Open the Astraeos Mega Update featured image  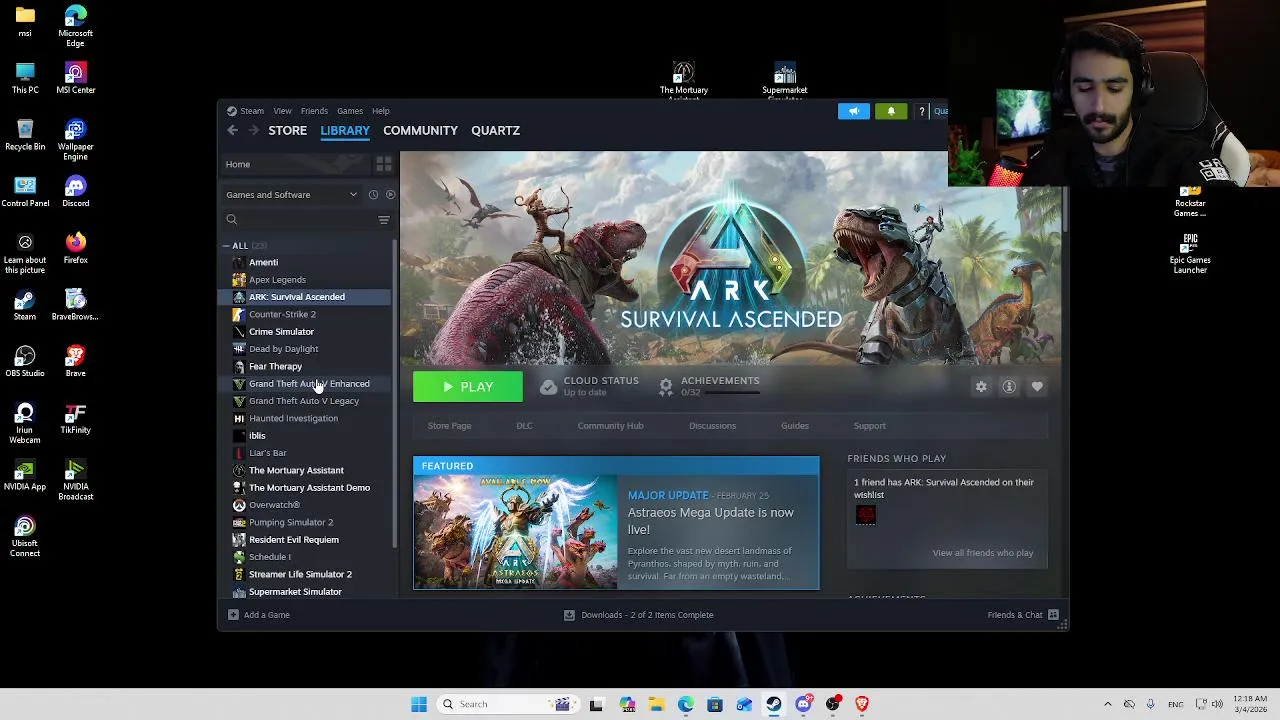[516, 532]
